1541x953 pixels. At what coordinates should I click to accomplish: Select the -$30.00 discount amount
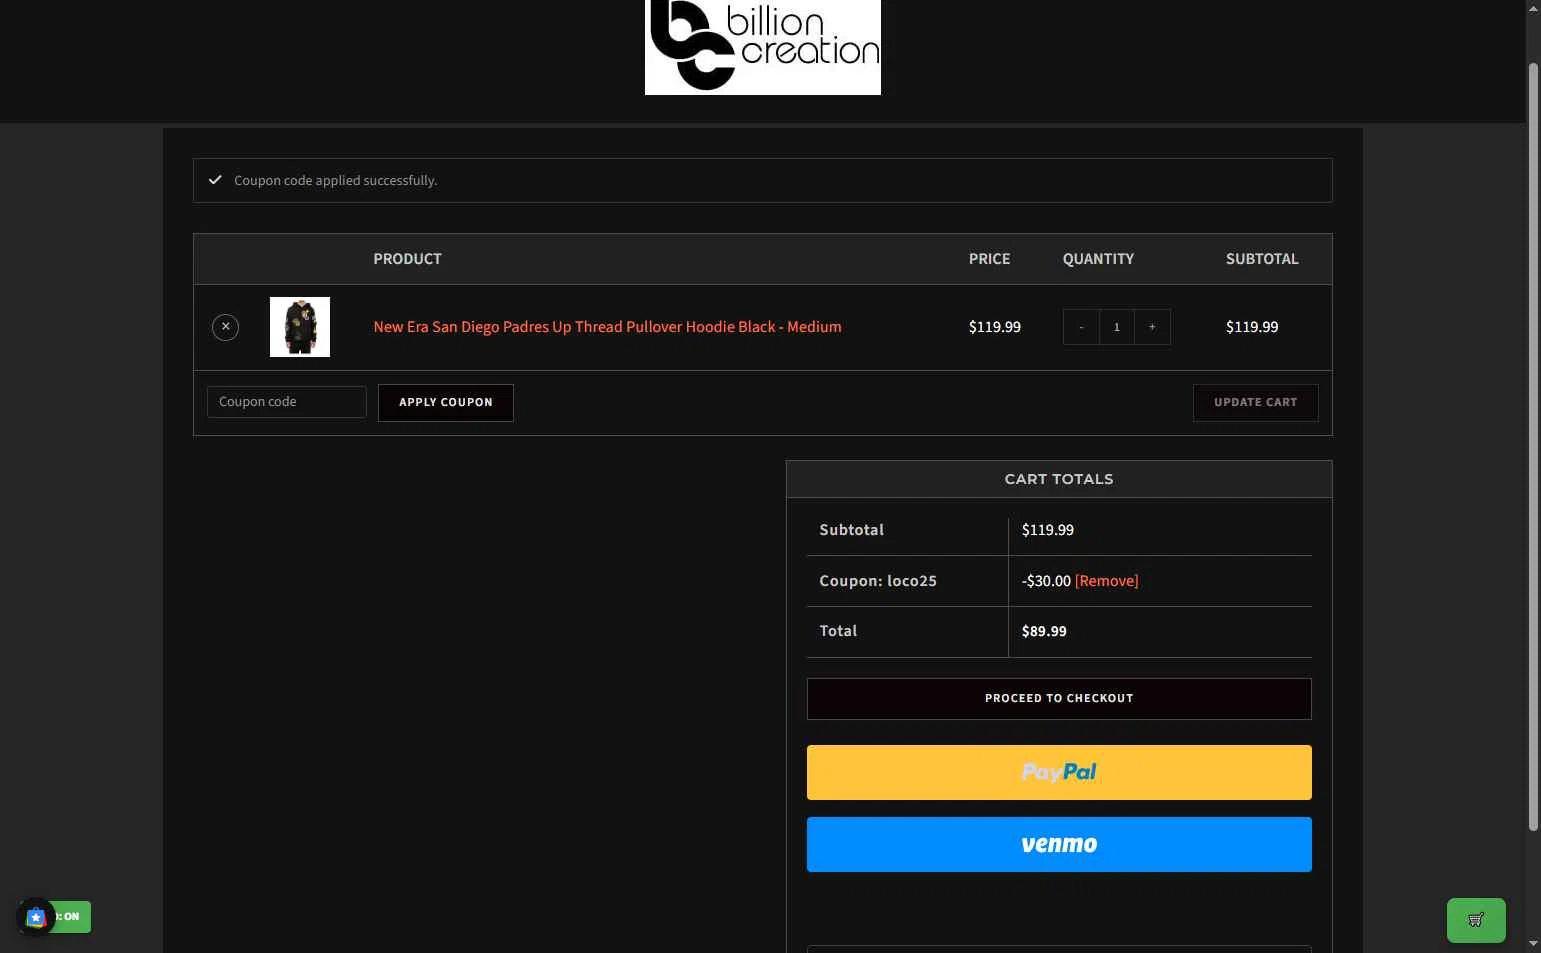1046,581
